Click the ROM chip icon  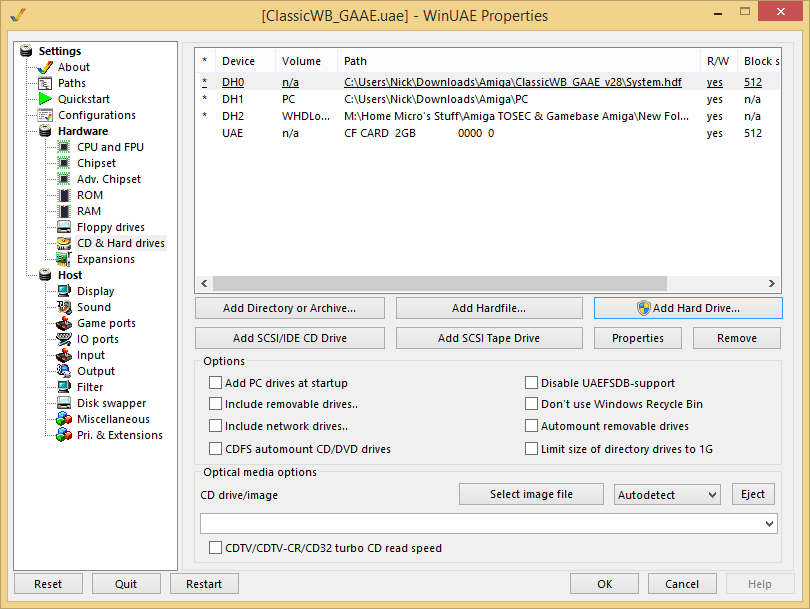click(x=64, y=195)
